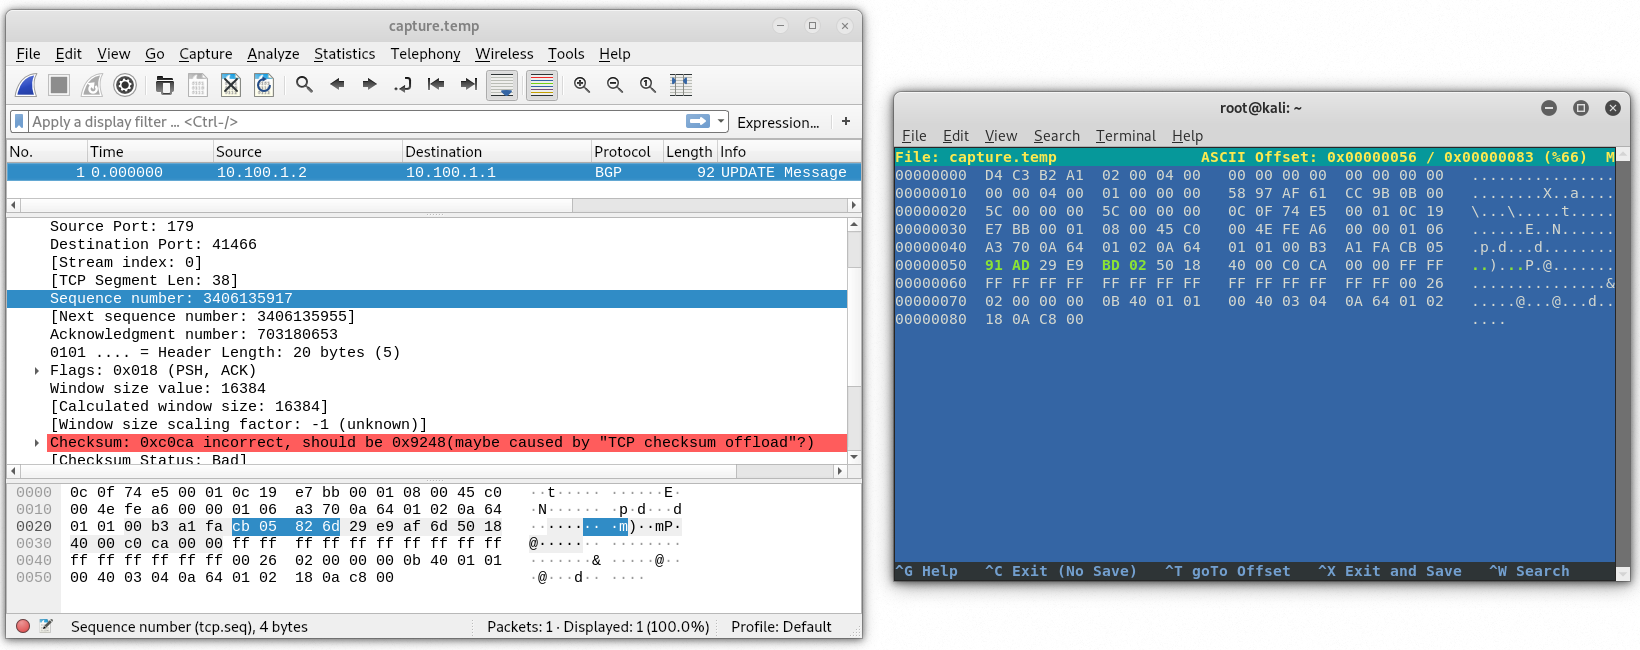Jump to the first packet icon
This screenshot has width=1640, height=650.
pyautogui.click(x=436, y=85)
